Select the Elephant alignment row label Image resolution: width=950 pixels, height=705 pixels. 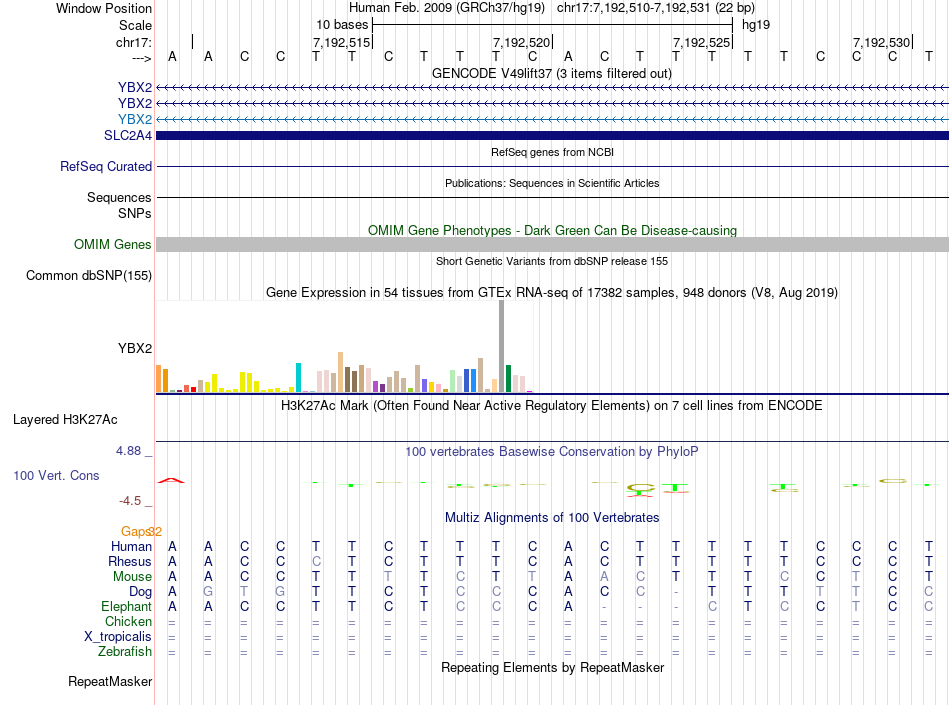[127, 606]
